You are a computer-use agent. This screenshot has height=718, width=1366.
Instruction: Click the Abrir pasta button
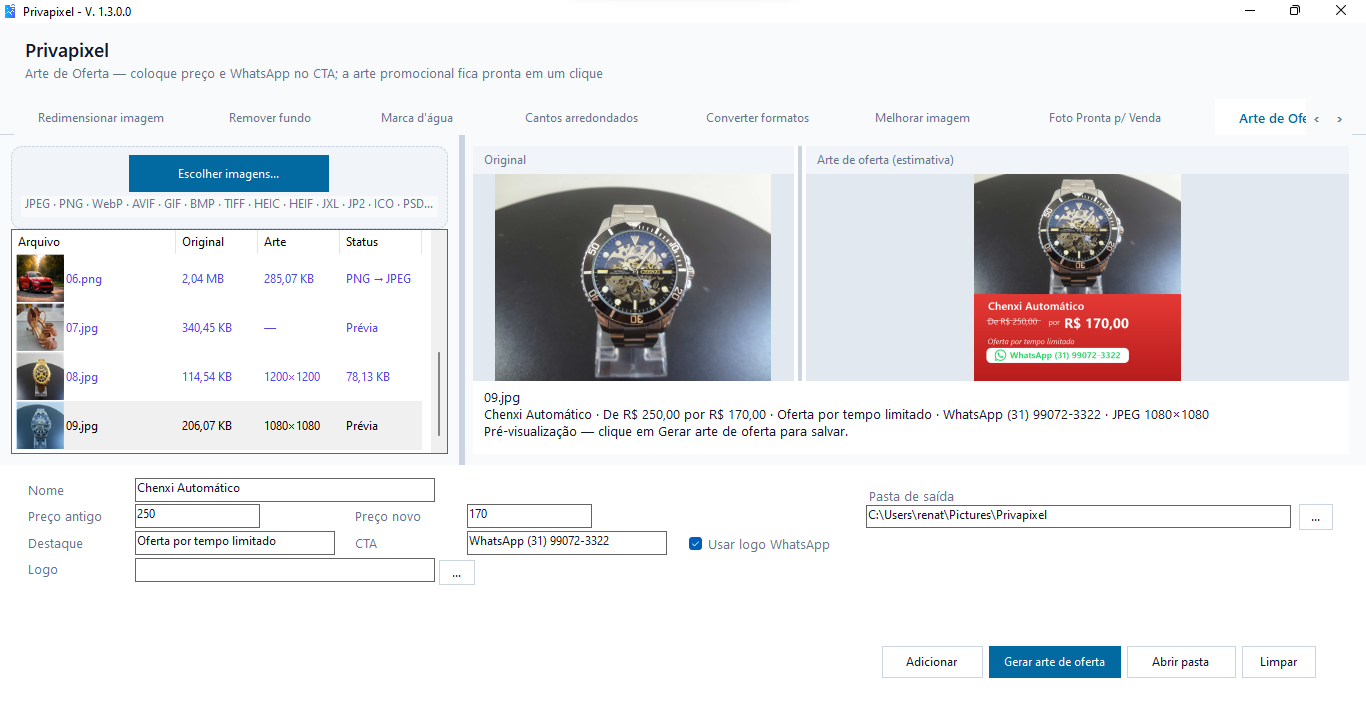1181,662
